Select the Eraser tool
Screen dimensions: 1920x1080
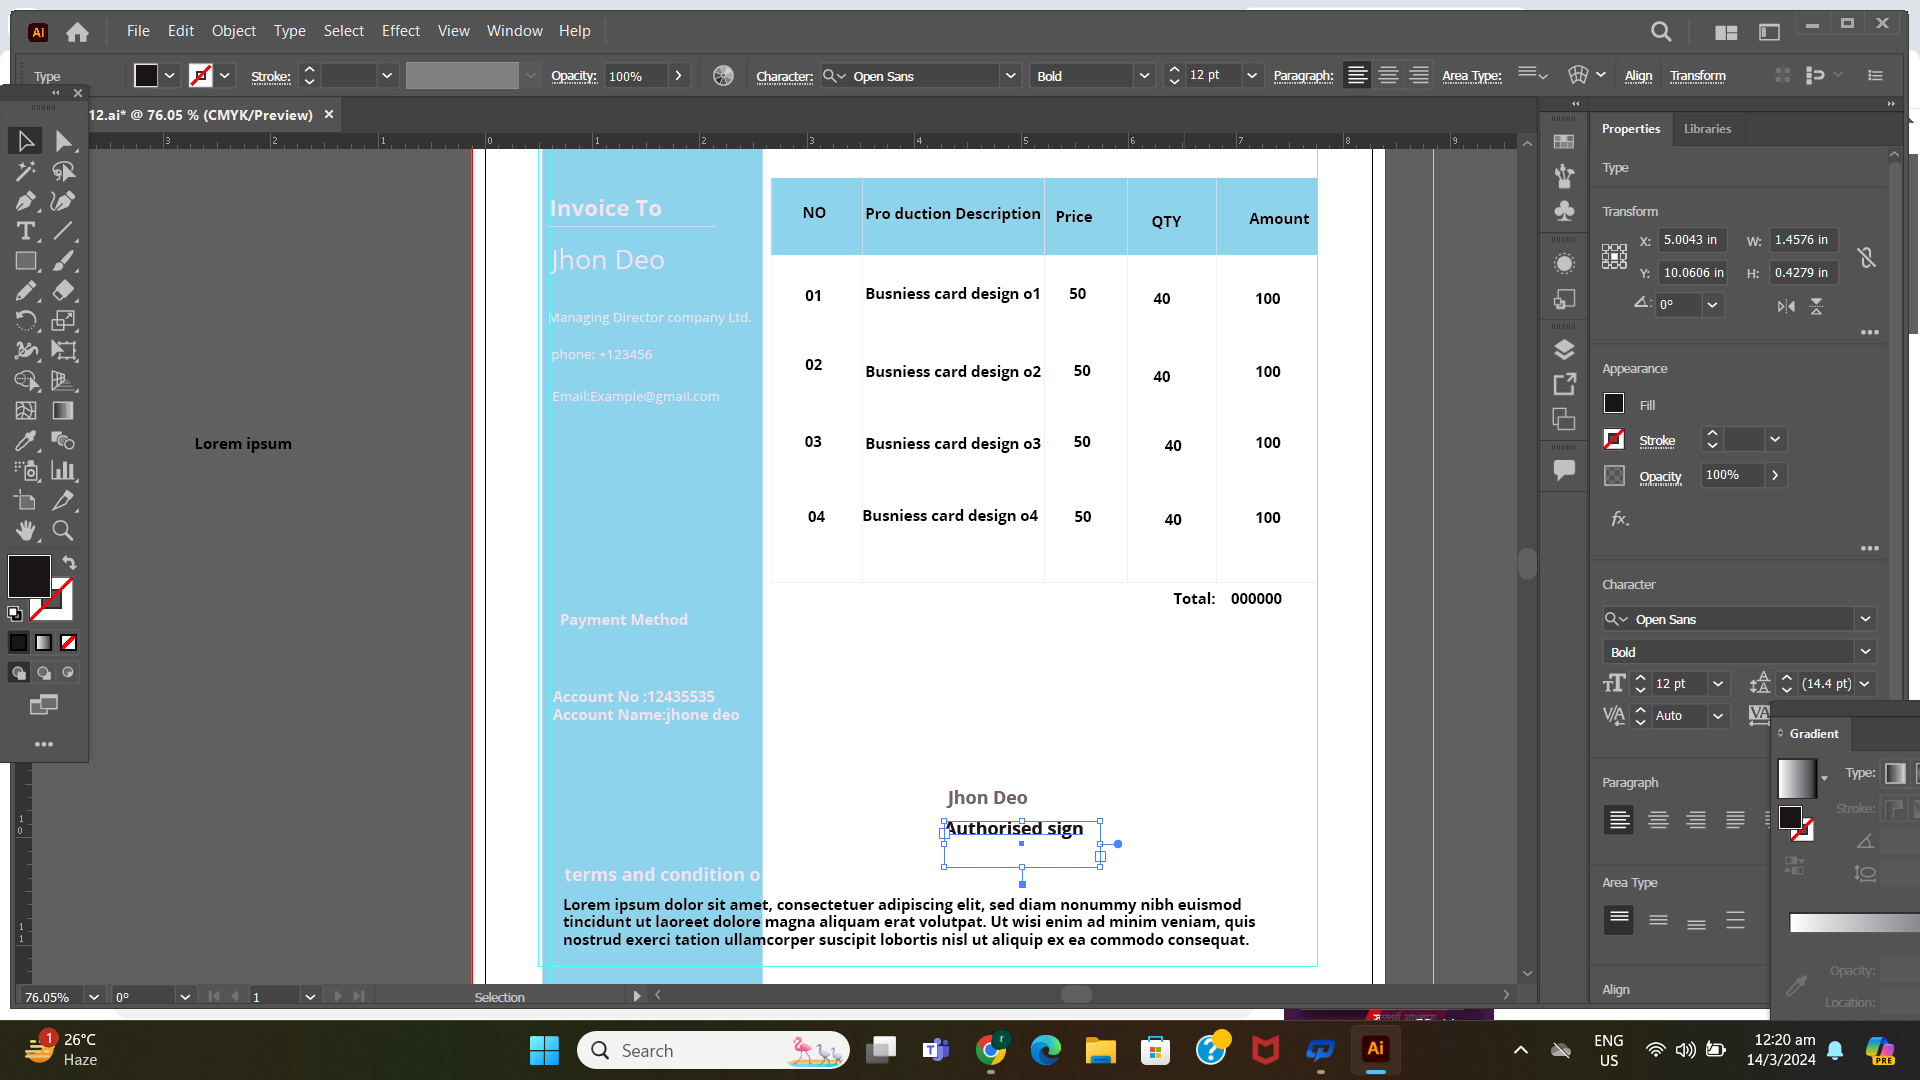pos(64,291)
